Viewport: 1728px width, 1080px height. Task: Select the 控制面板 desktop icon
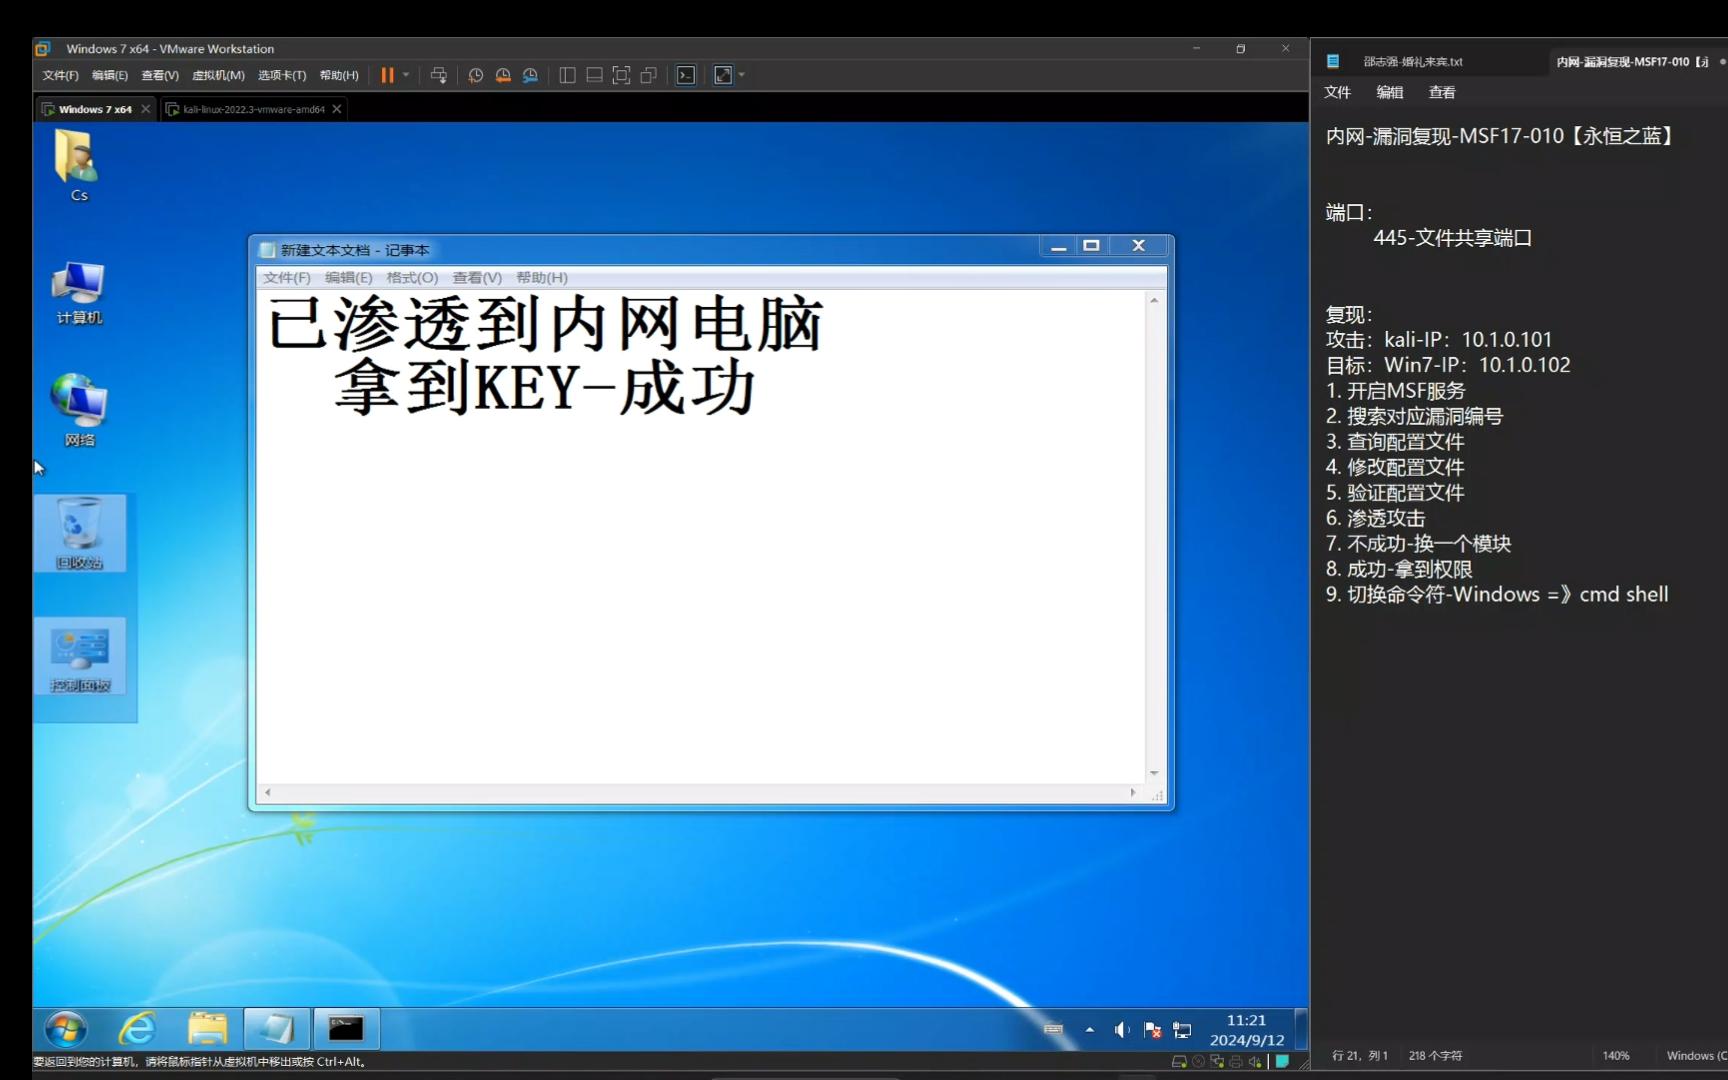(x=80, y=656)
